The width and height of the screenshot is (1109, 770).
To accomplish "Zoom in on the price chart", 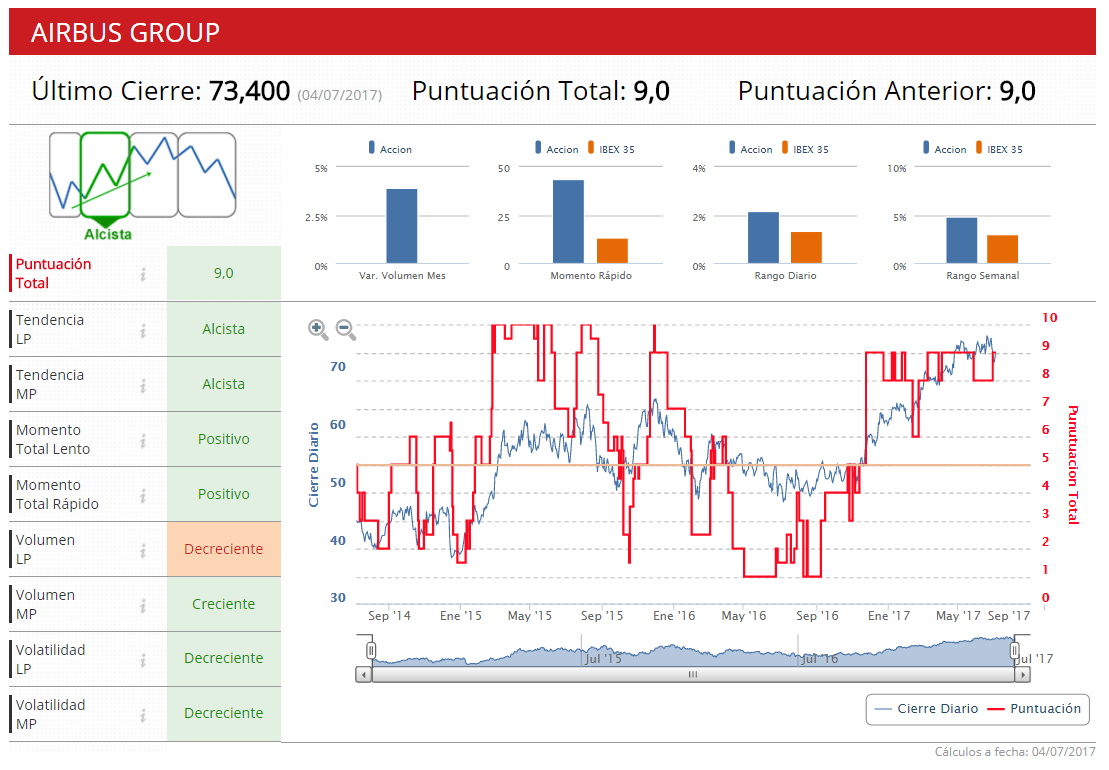I will [x=318, y=329].
